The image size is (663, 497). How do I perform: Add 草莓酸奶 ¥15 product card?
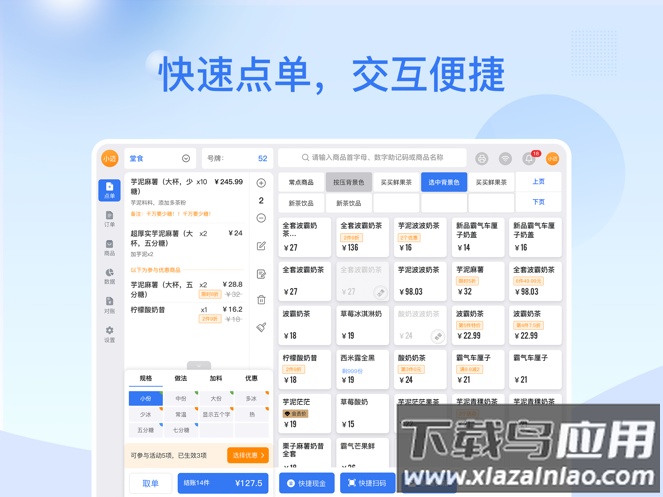tap(362, 413)
